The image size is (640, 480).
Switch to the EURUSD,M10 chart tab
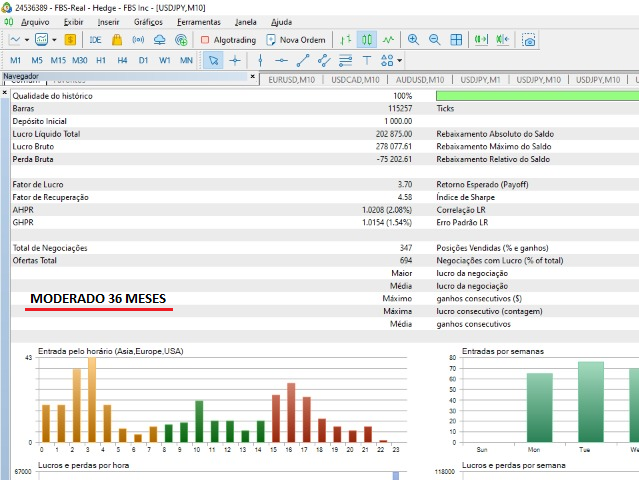coord(294,79)
